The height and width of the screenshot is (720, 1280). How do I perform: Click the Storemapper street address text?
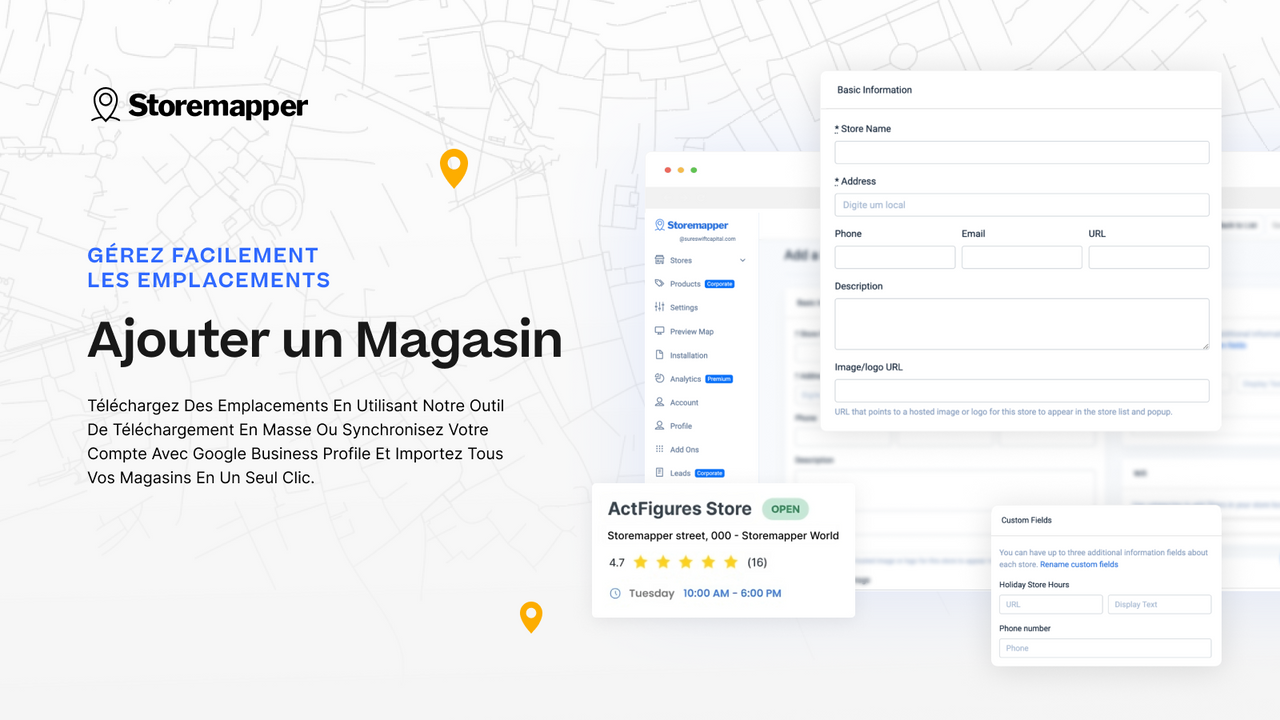[723, 536]
